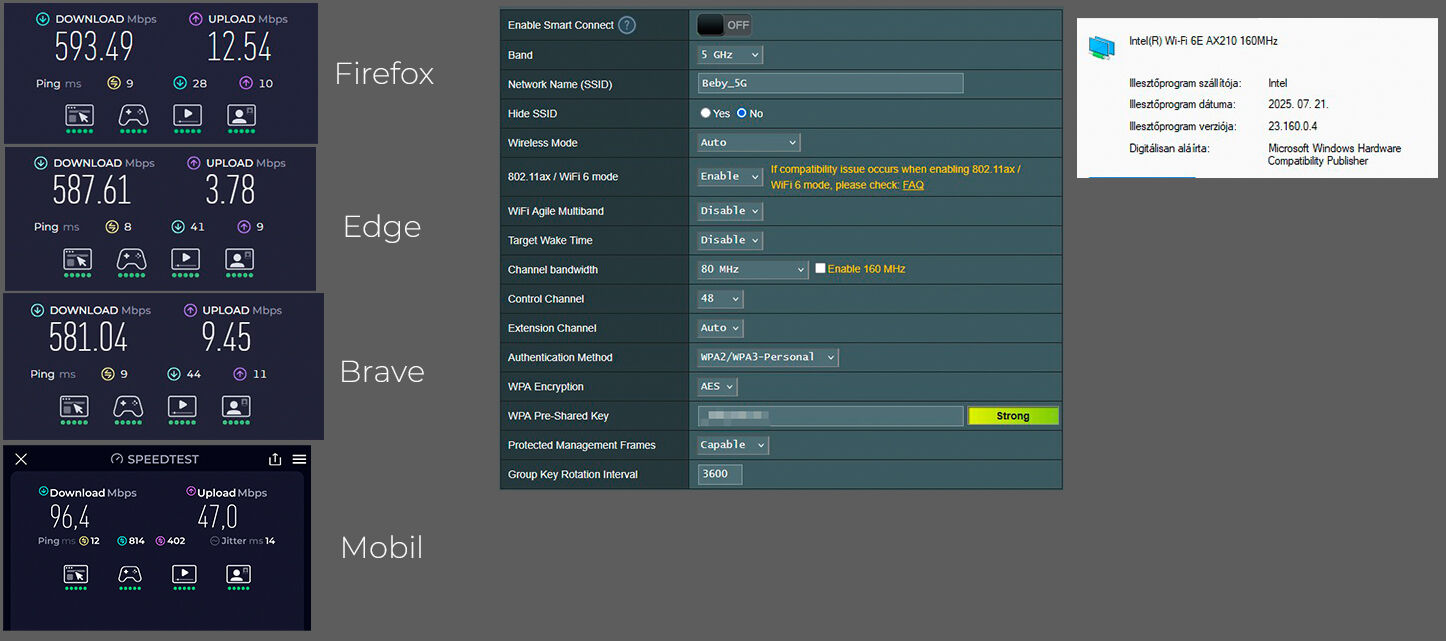
Task: Click download arrow icon in Edge result
Action: tap(41, 163)
